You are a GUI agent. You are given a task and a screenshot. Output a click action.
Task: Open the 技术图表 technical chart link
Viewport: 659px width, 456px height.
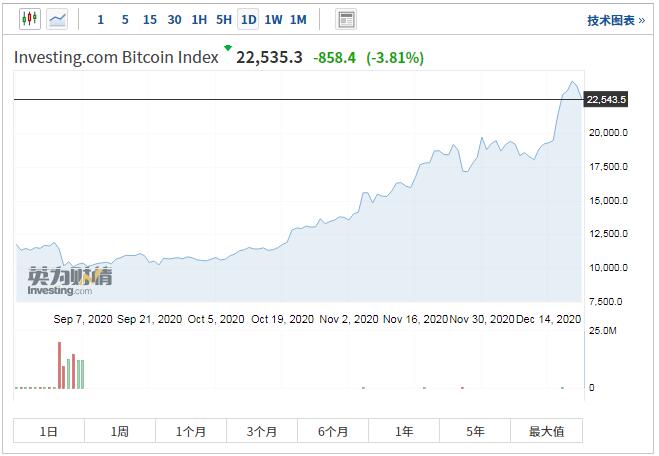(x=615, y=20)
